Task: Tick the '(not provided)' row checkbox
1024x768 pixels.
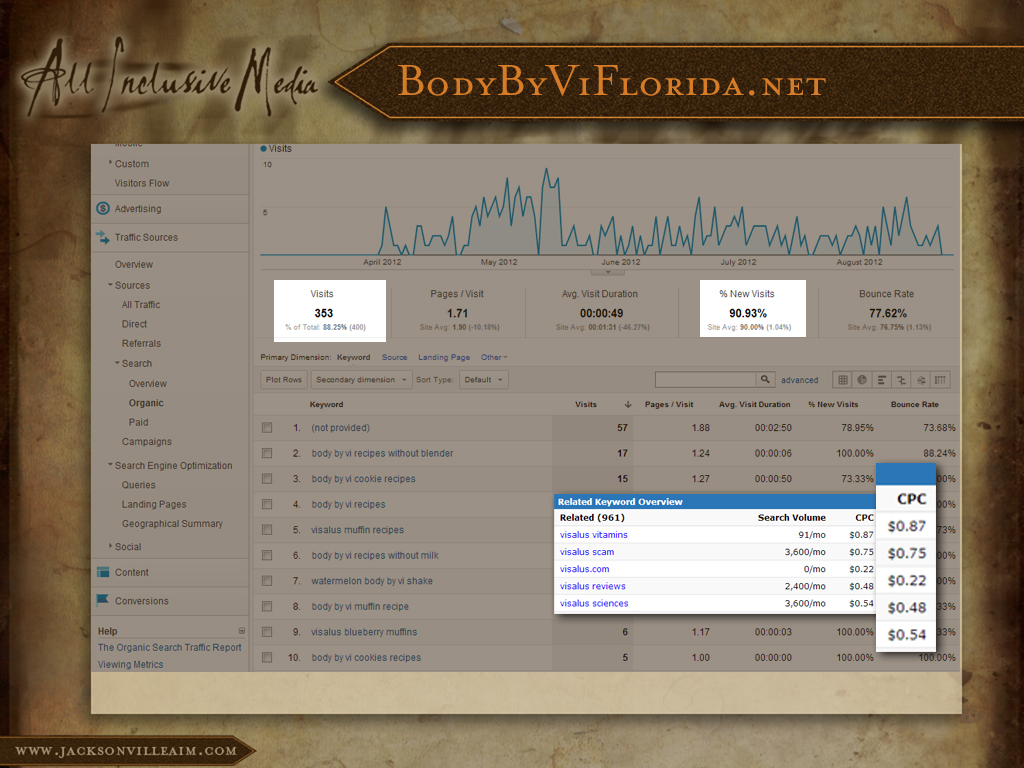Action: tap(267, 428)
